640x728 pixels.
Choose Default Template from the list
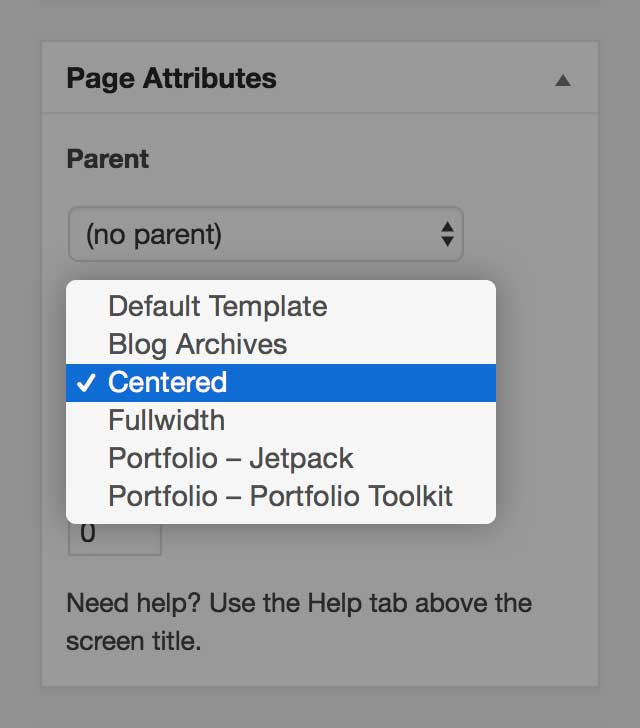pos(281,306)
